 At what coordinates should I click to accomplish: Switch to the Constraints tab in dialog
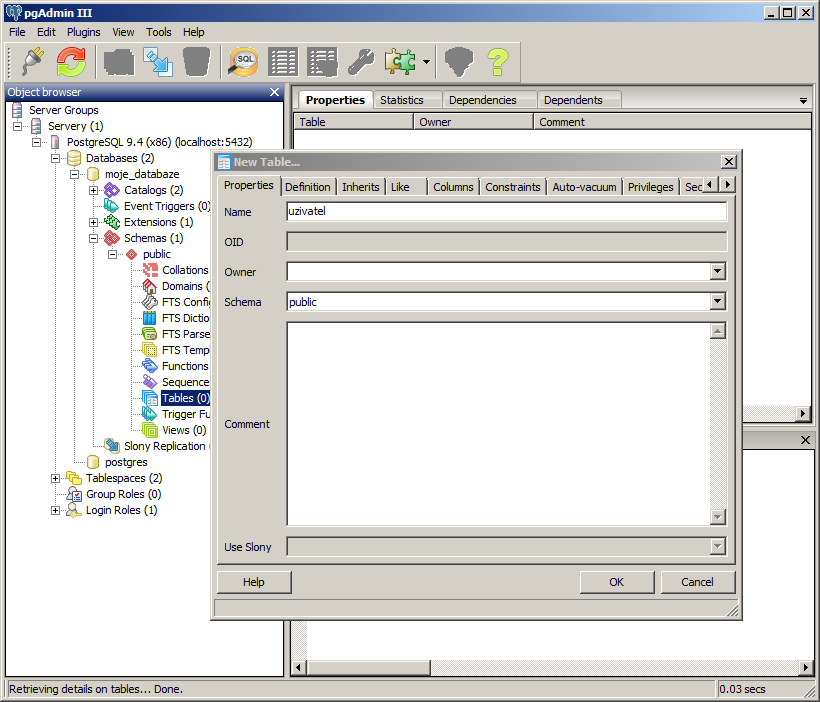coord(512,187)
